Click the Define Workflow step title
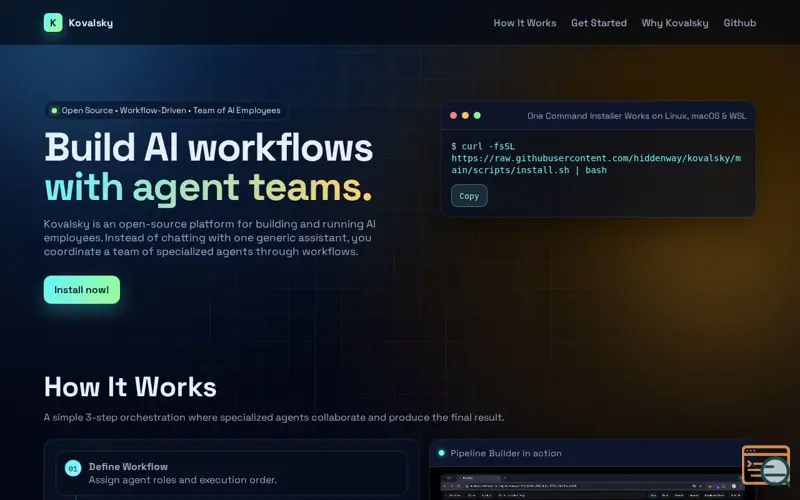 click(x=128, y=466)
